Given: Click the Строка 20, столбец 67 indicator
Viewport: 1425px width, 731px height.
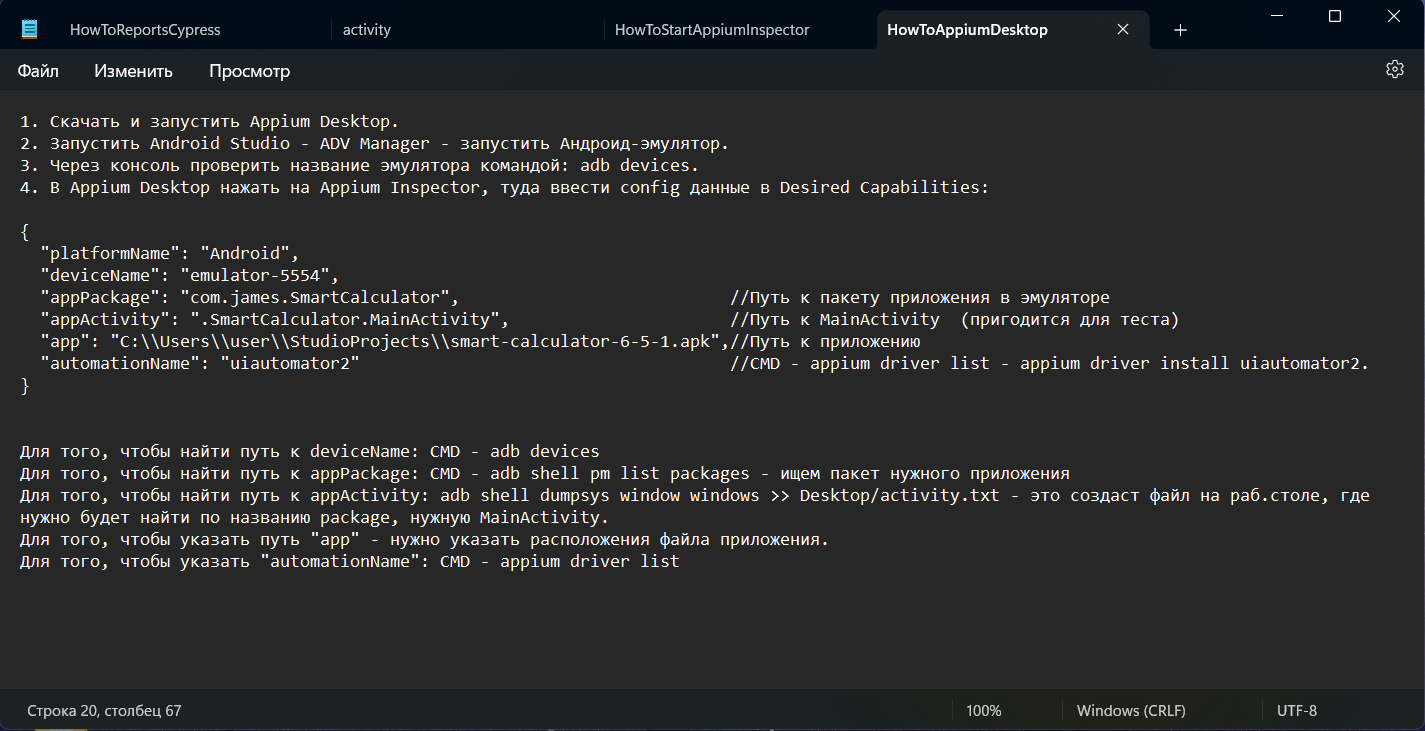Looking at the screenshot, I should click(x=104, y=711).
